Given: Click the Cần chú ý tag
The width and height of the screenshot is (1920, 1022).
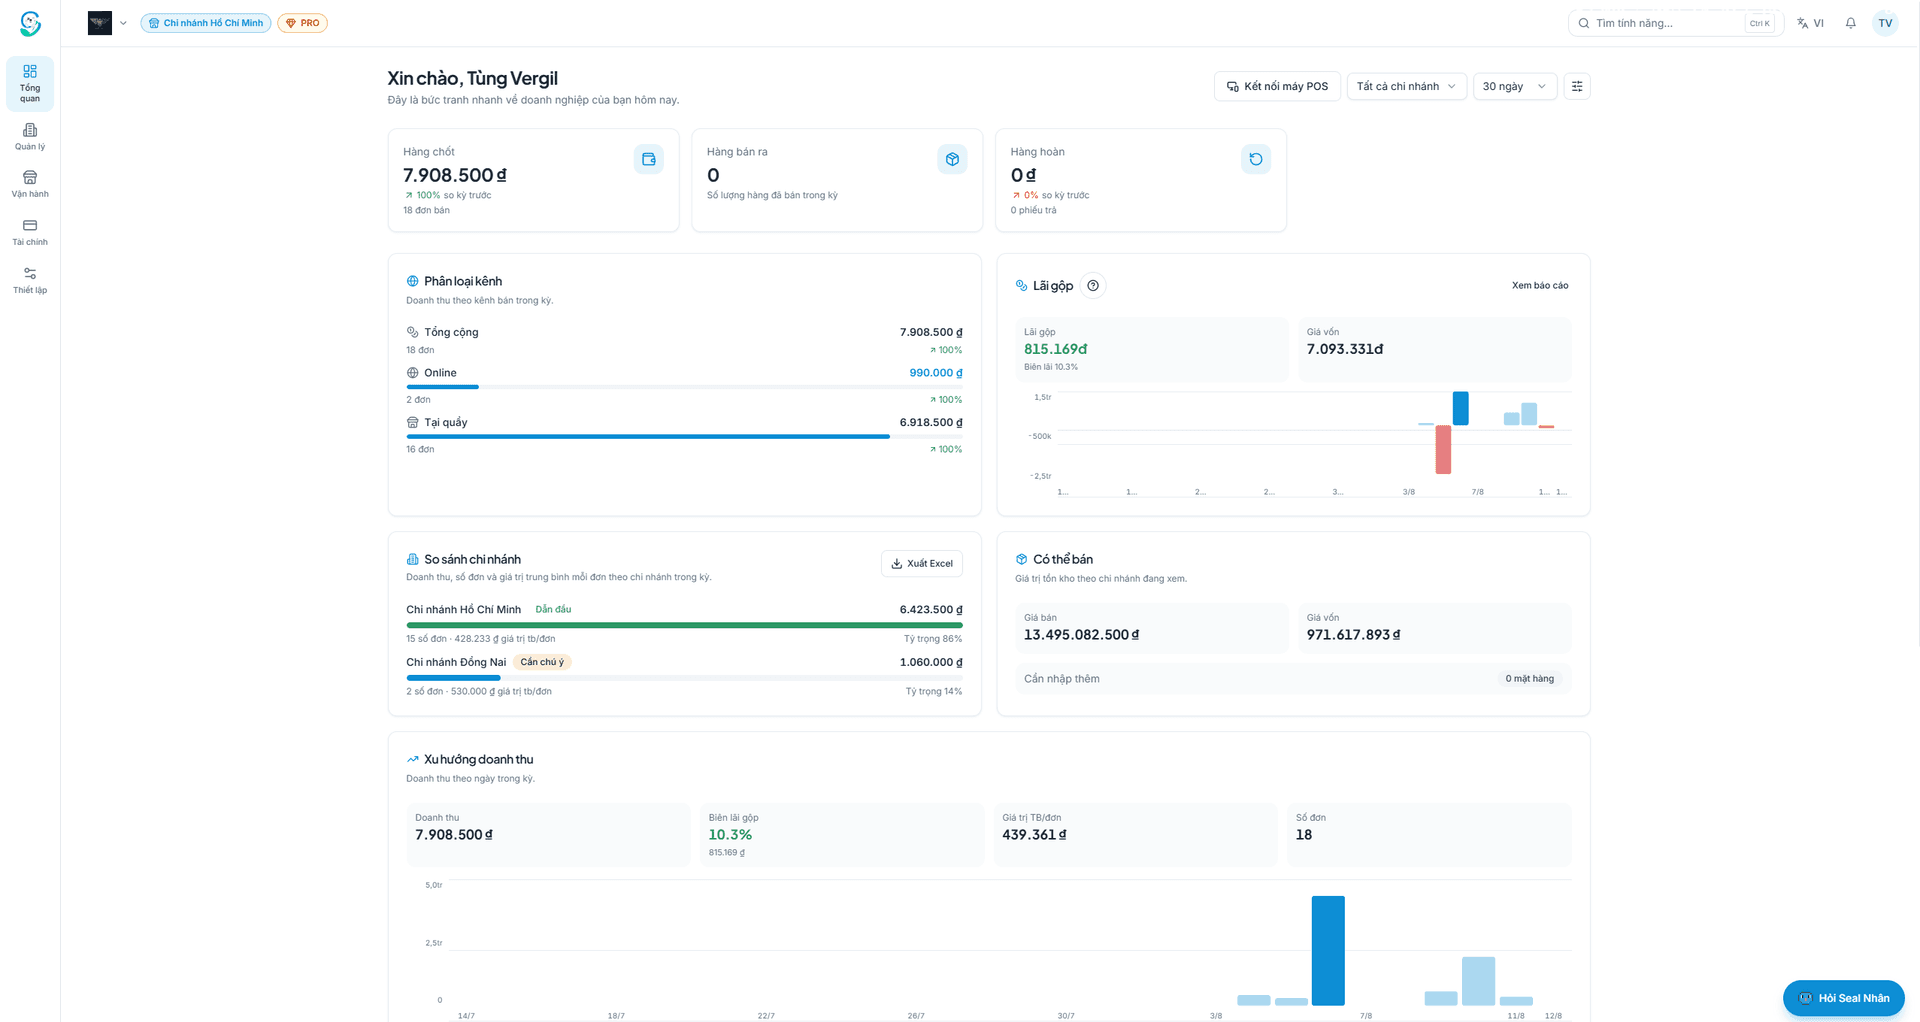Looking at the screenshot, I should pos(542,662).
